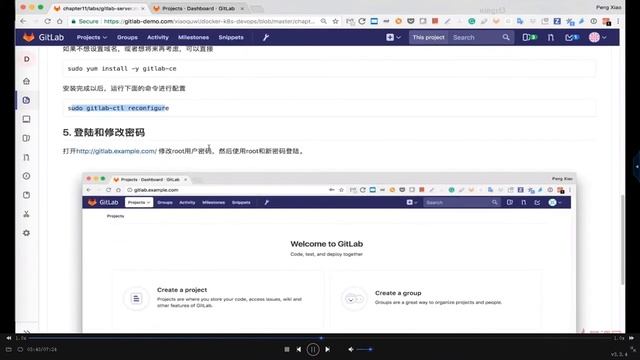The width and height of the screenshot is (640, 360).
Task: Skip to the next video
Action: click(327, 349)
